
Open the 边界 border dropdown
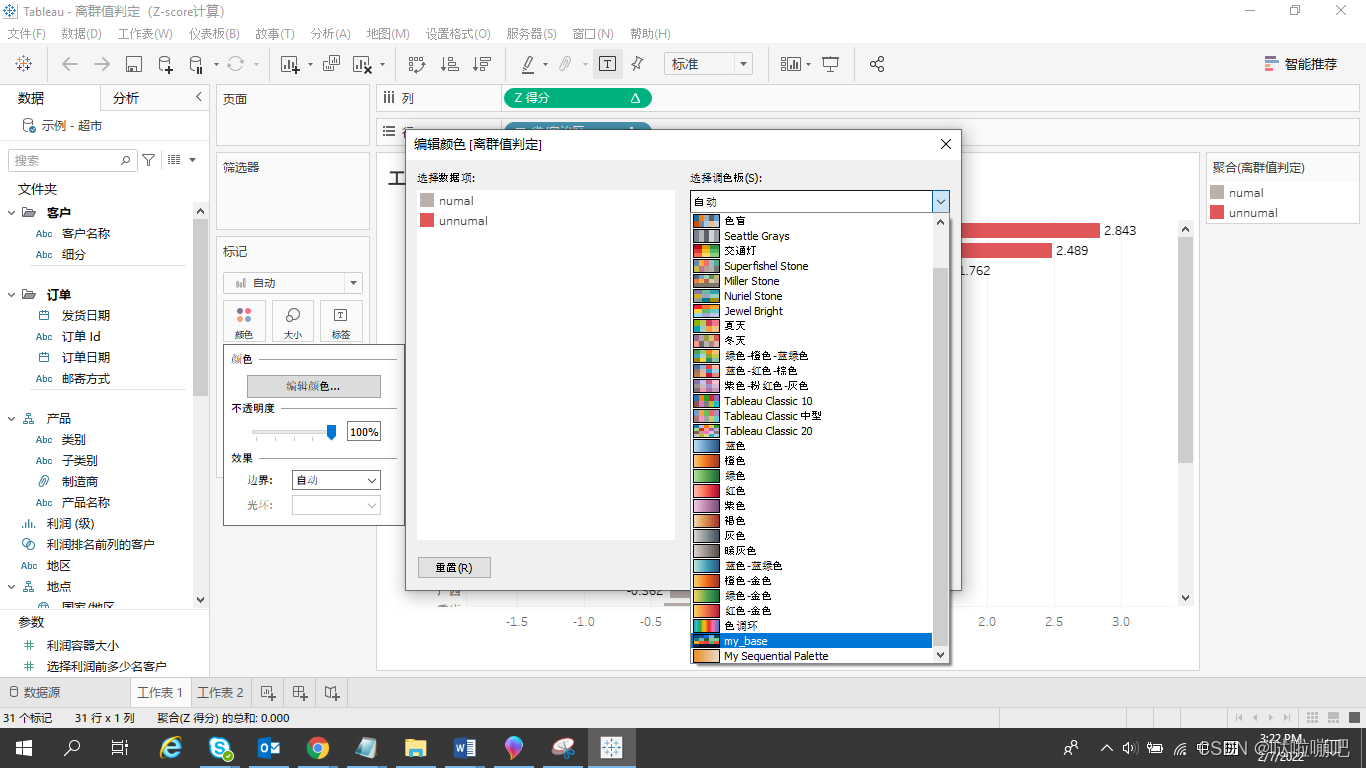(336, 480)
